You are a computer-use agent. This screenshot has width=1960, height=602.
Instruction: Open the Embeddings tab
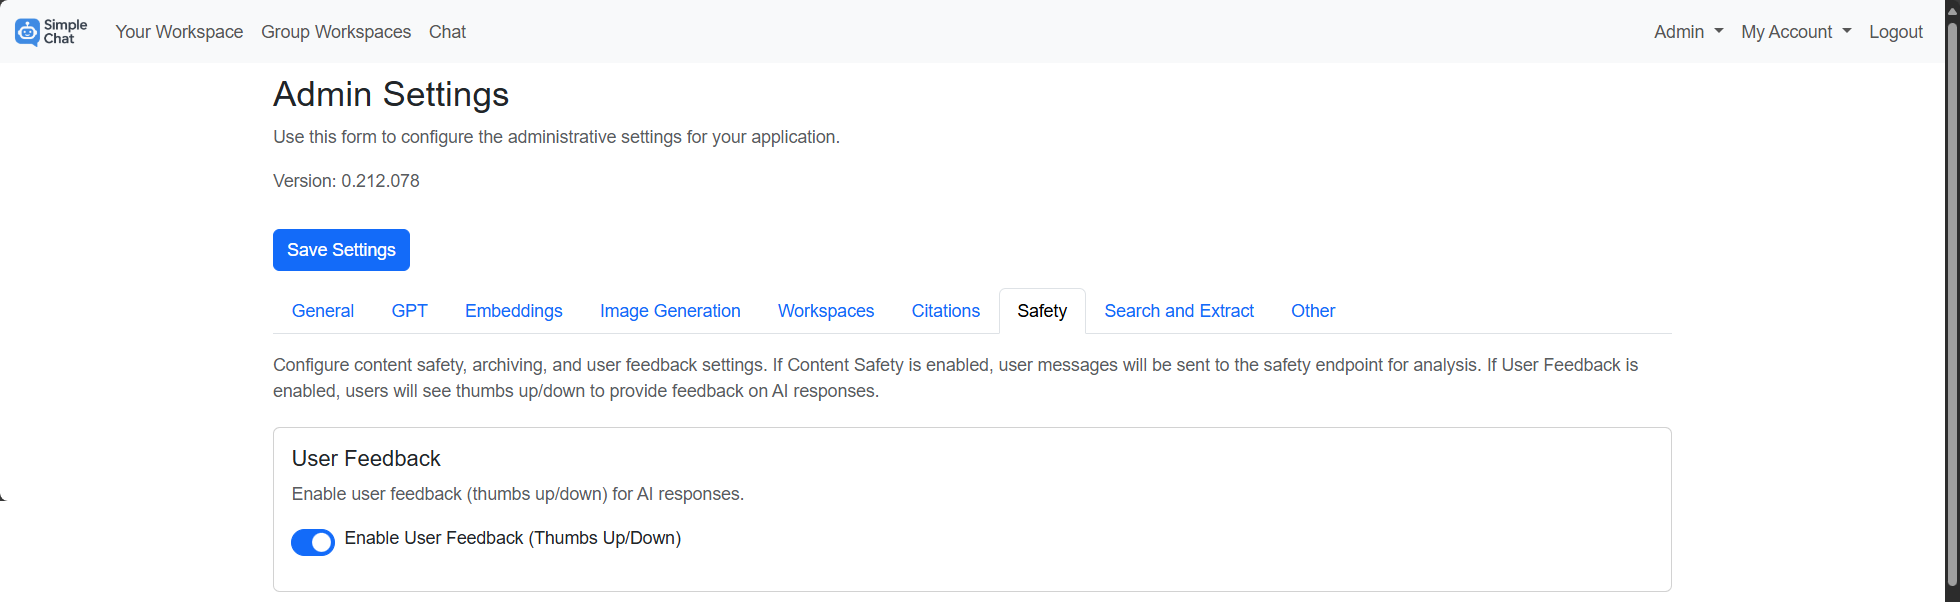click(514, 311)
